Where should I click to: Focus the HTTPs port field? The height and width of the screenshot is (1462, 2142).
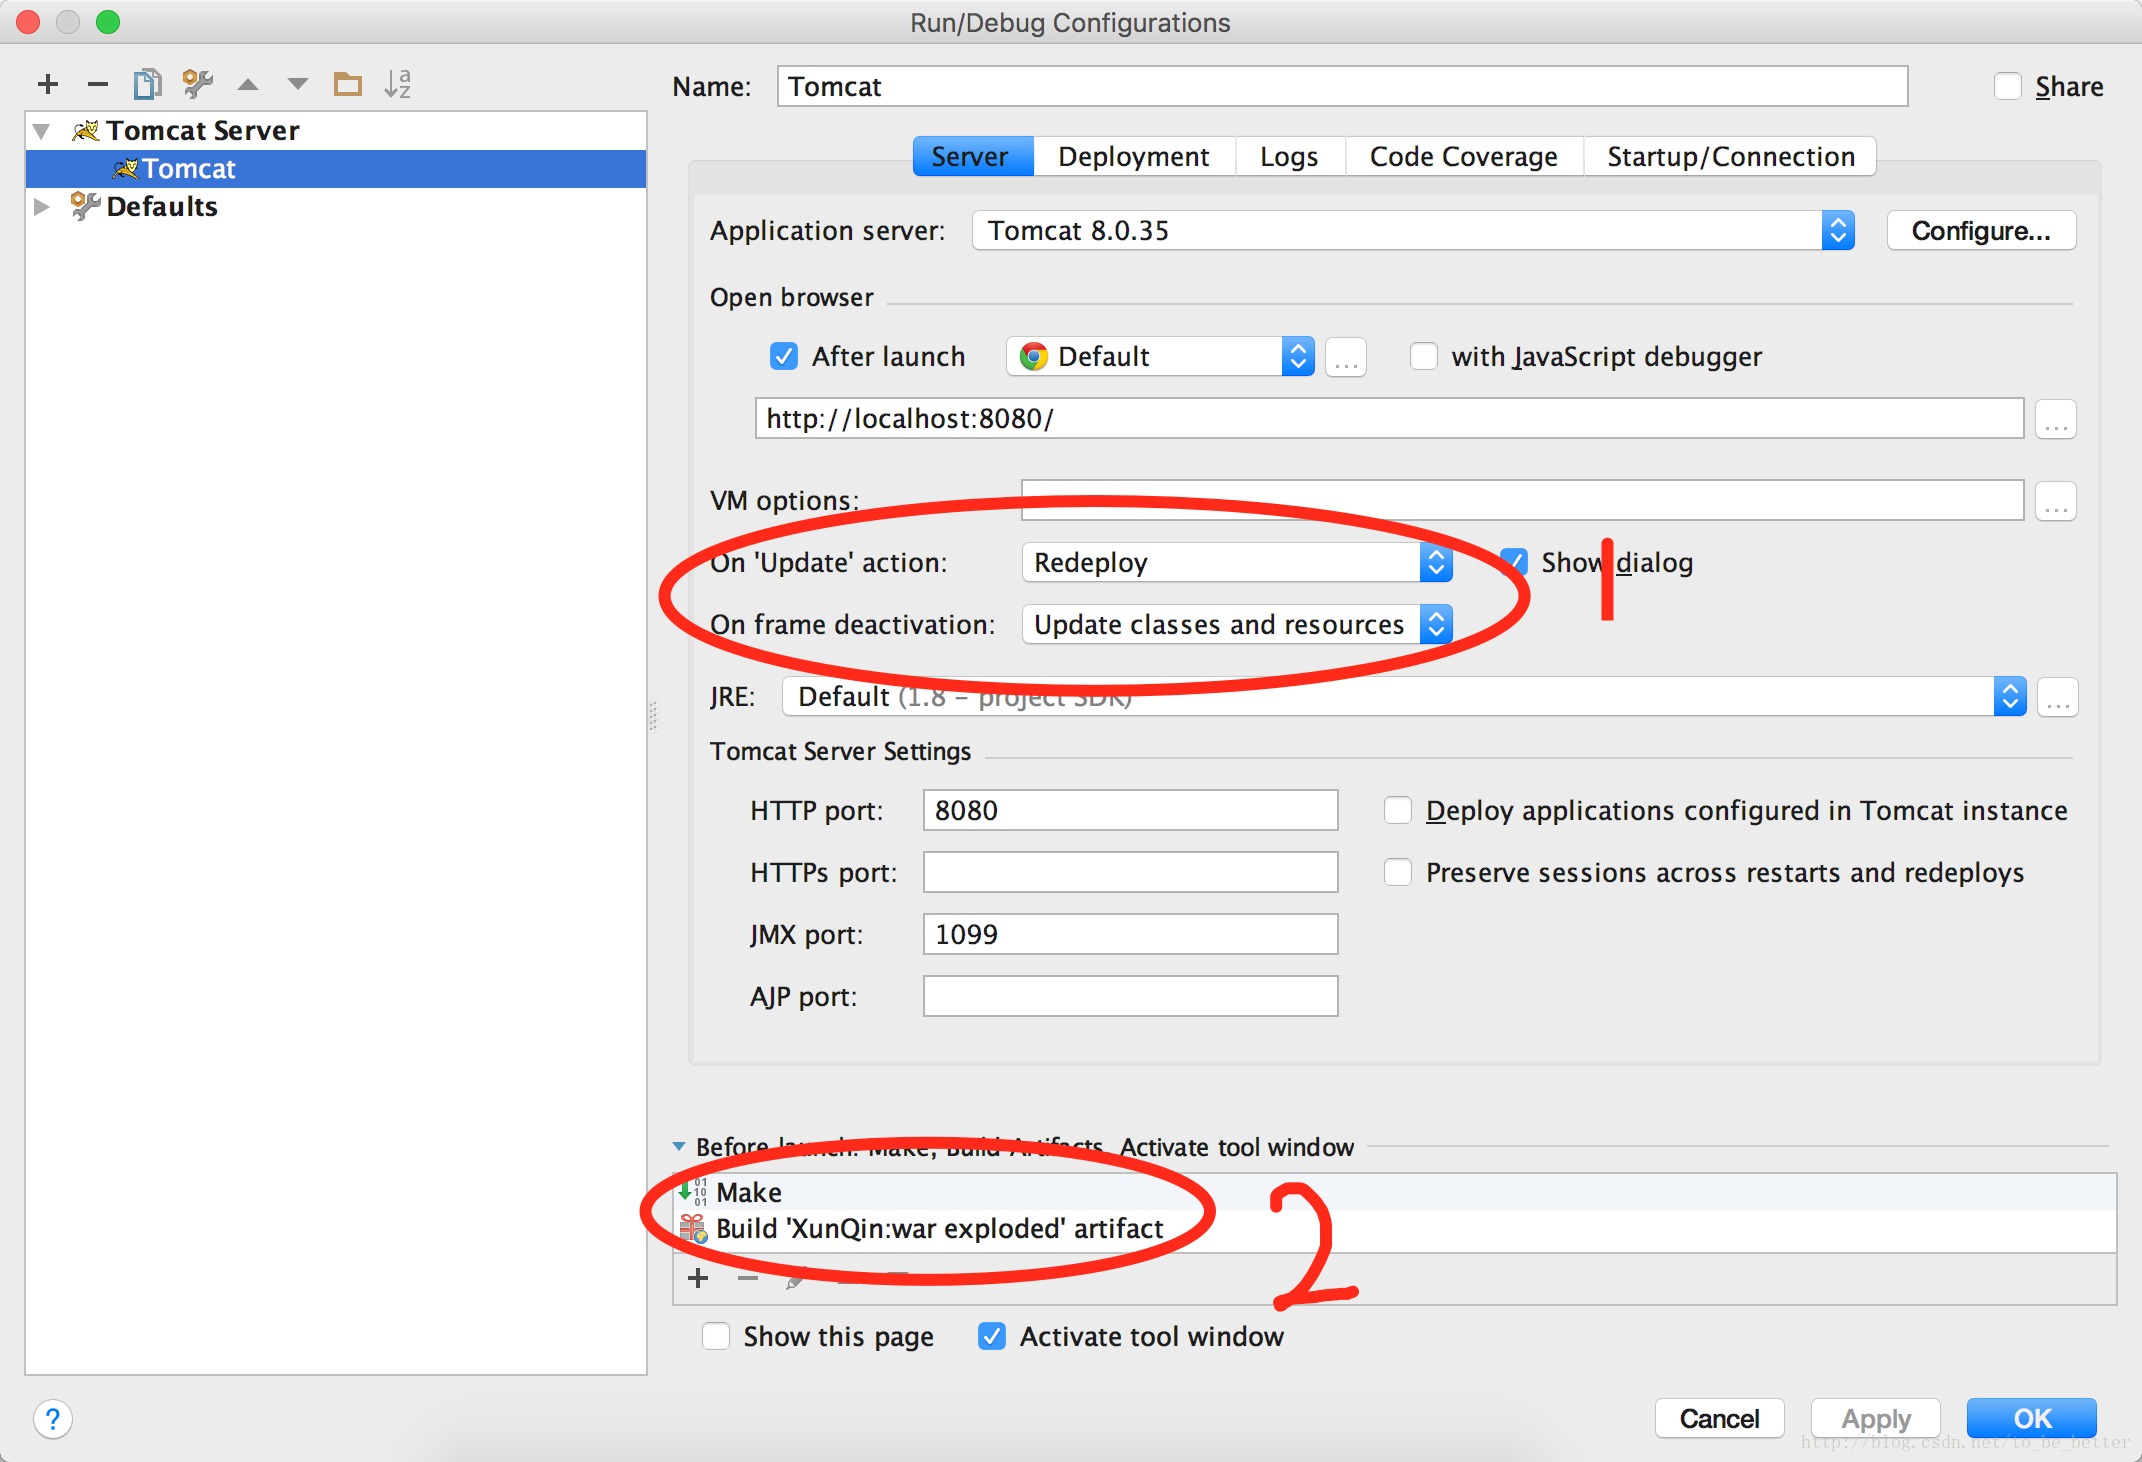click(1130, 873)
